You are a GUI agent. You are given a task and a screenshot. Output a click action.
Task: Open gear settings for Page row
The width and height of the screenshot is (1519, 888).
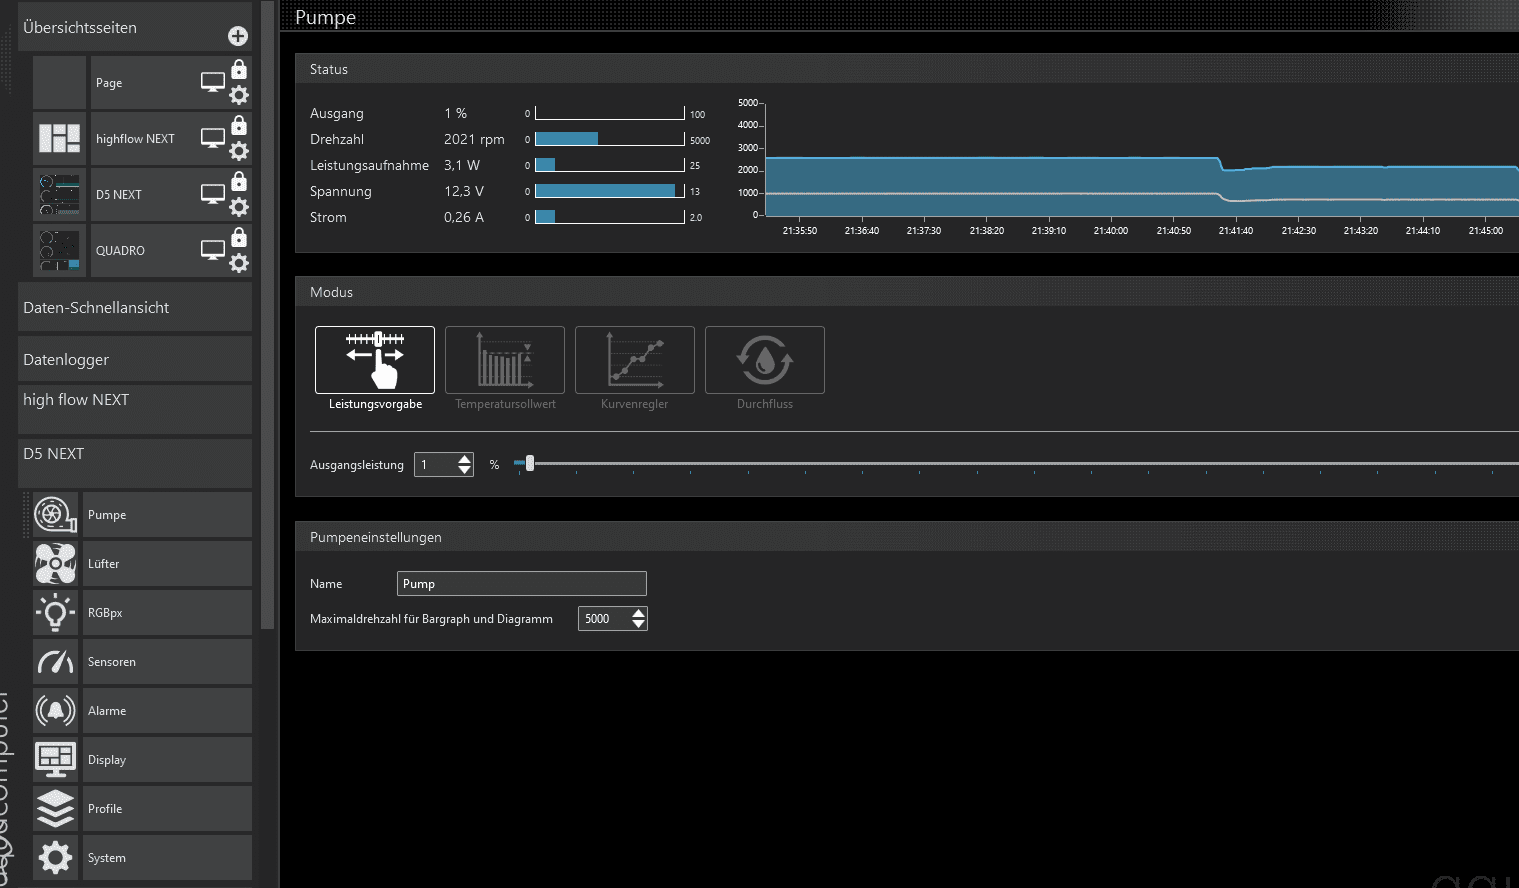(239, 95)
